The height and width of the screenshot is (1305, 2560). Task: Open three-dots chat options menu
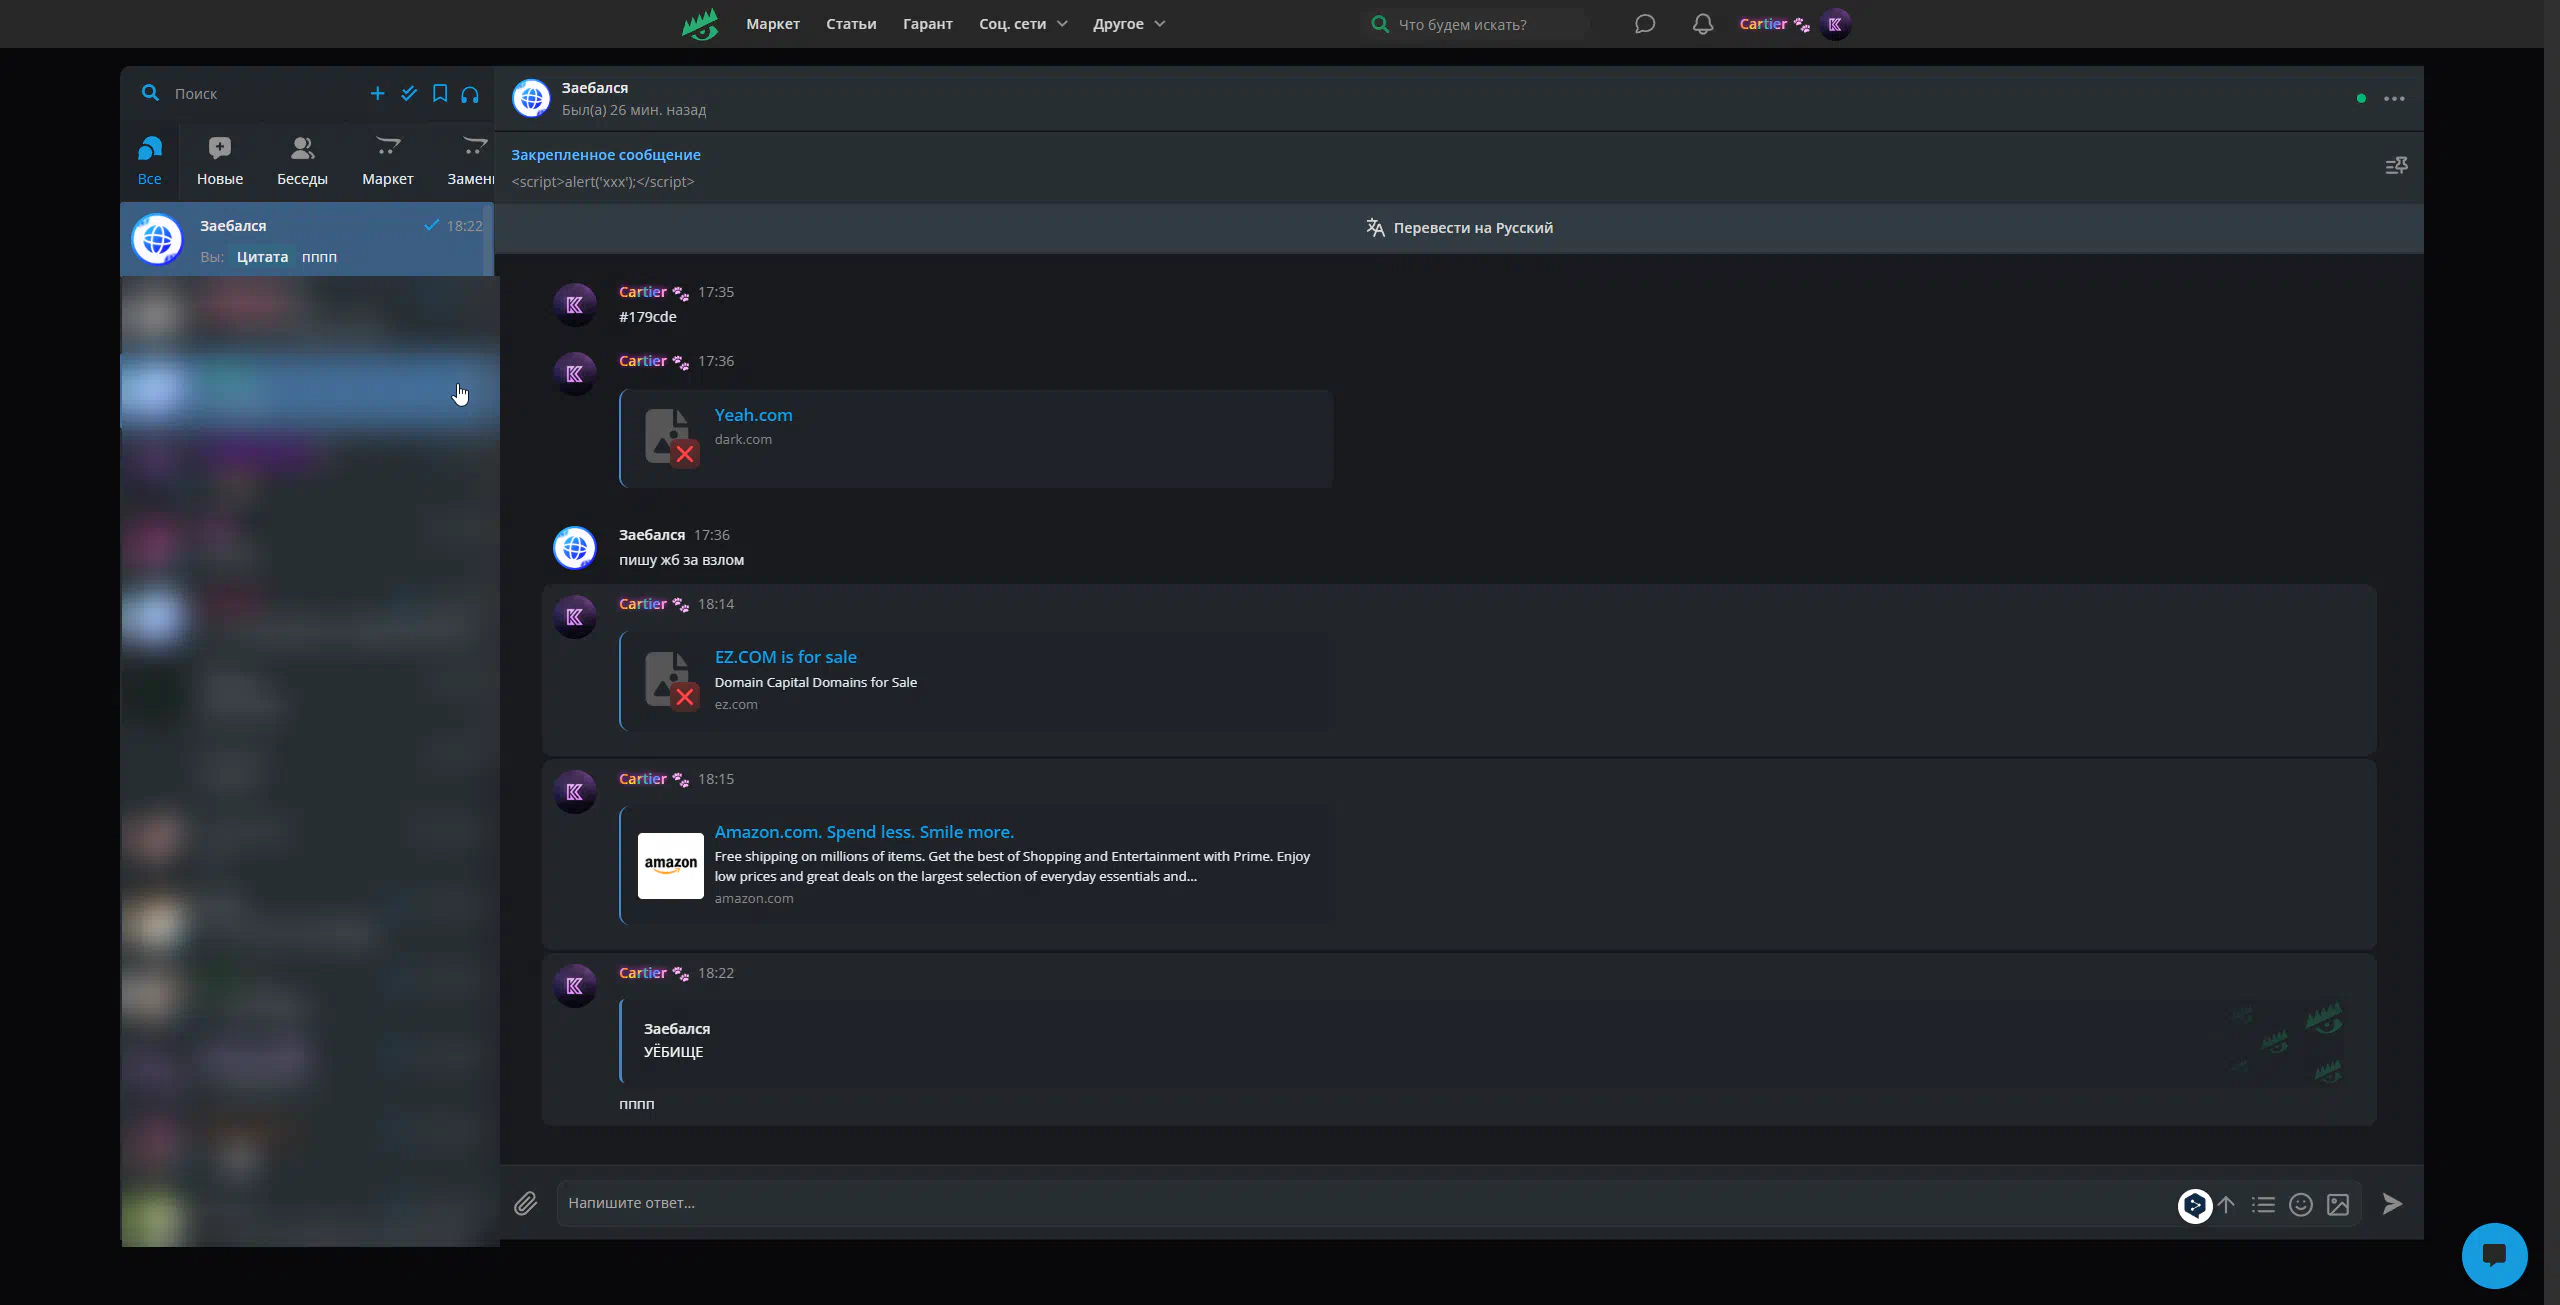point(2394,98)
